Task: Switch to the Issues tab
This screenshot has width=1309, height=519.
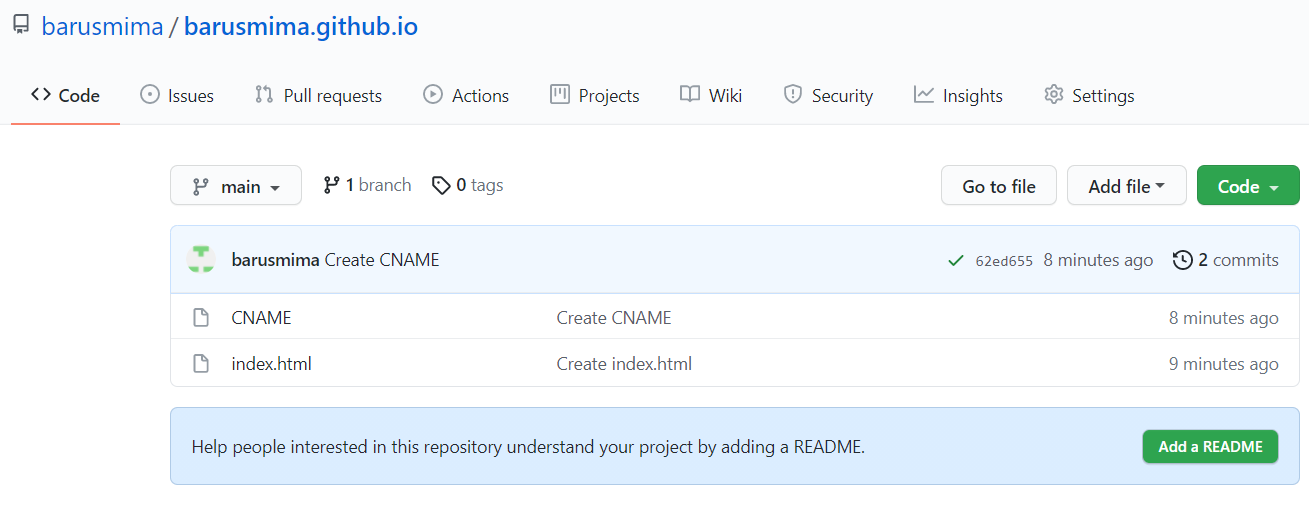Action: 177,96
